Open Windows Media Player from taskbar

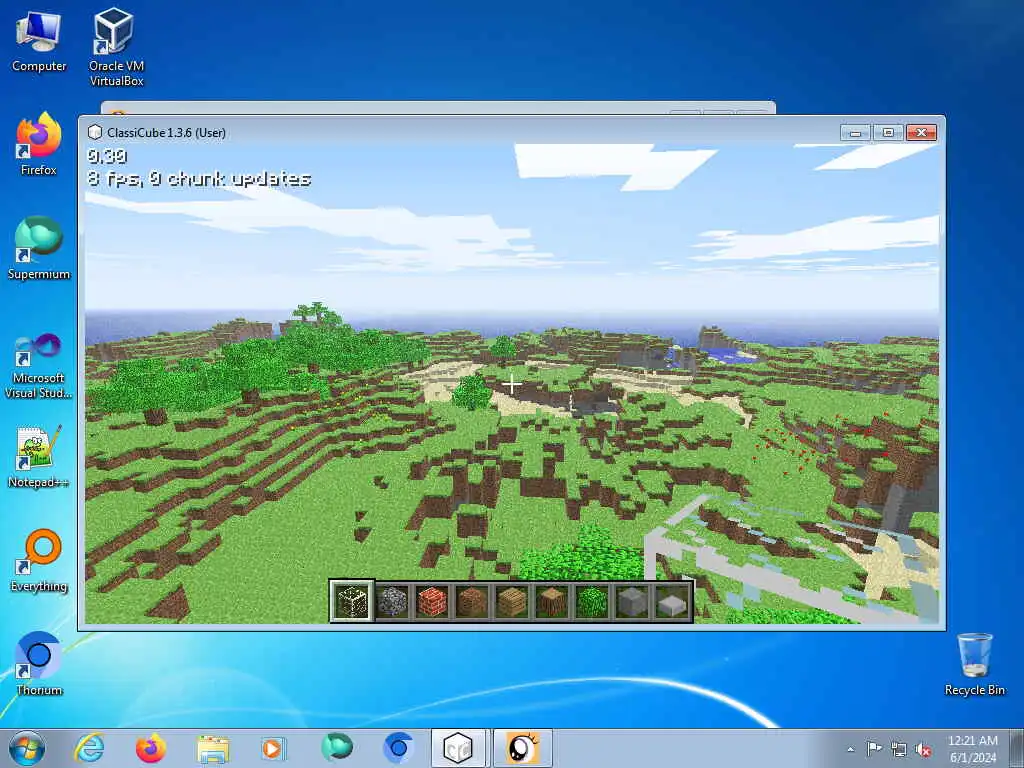pos(273,748)
